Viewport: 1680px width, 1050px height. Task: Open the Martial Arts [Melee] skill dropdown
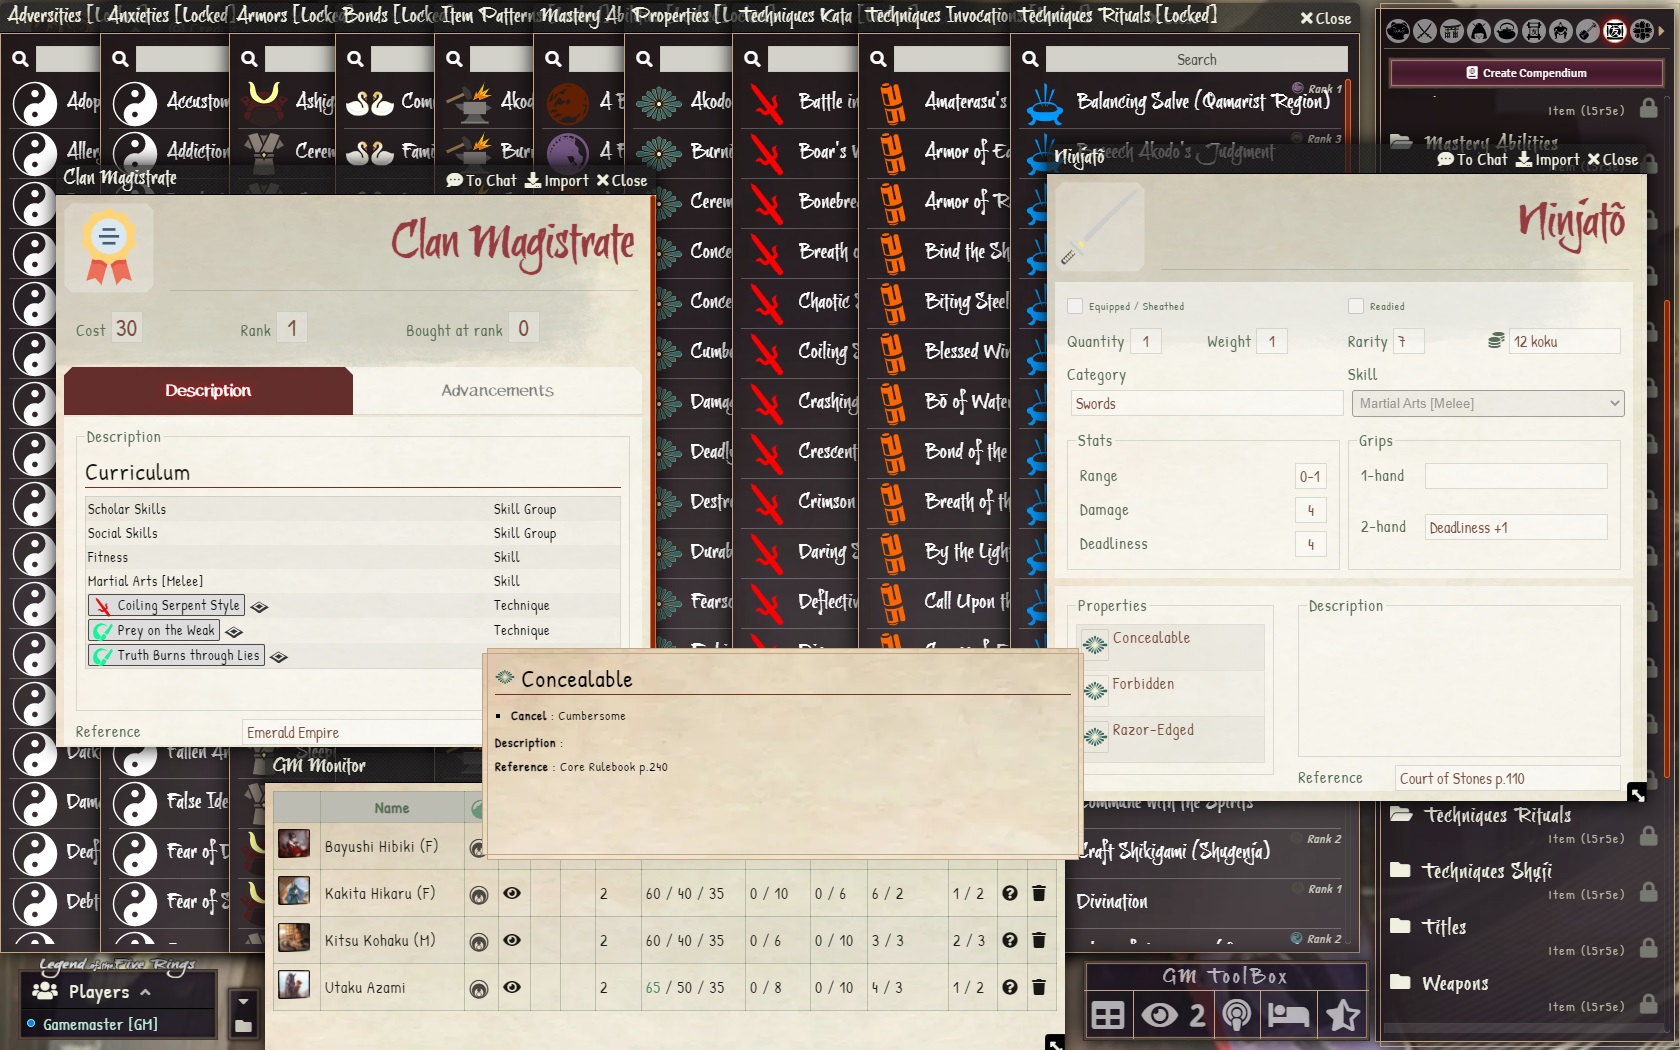pyautogui.click(x=1486, y=403)
